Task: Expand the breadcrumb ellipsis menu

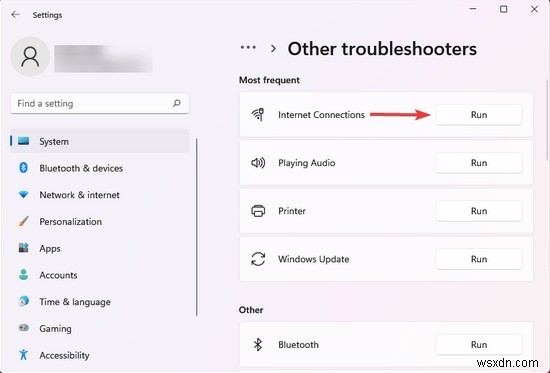Action: click(x=248, y=47)
